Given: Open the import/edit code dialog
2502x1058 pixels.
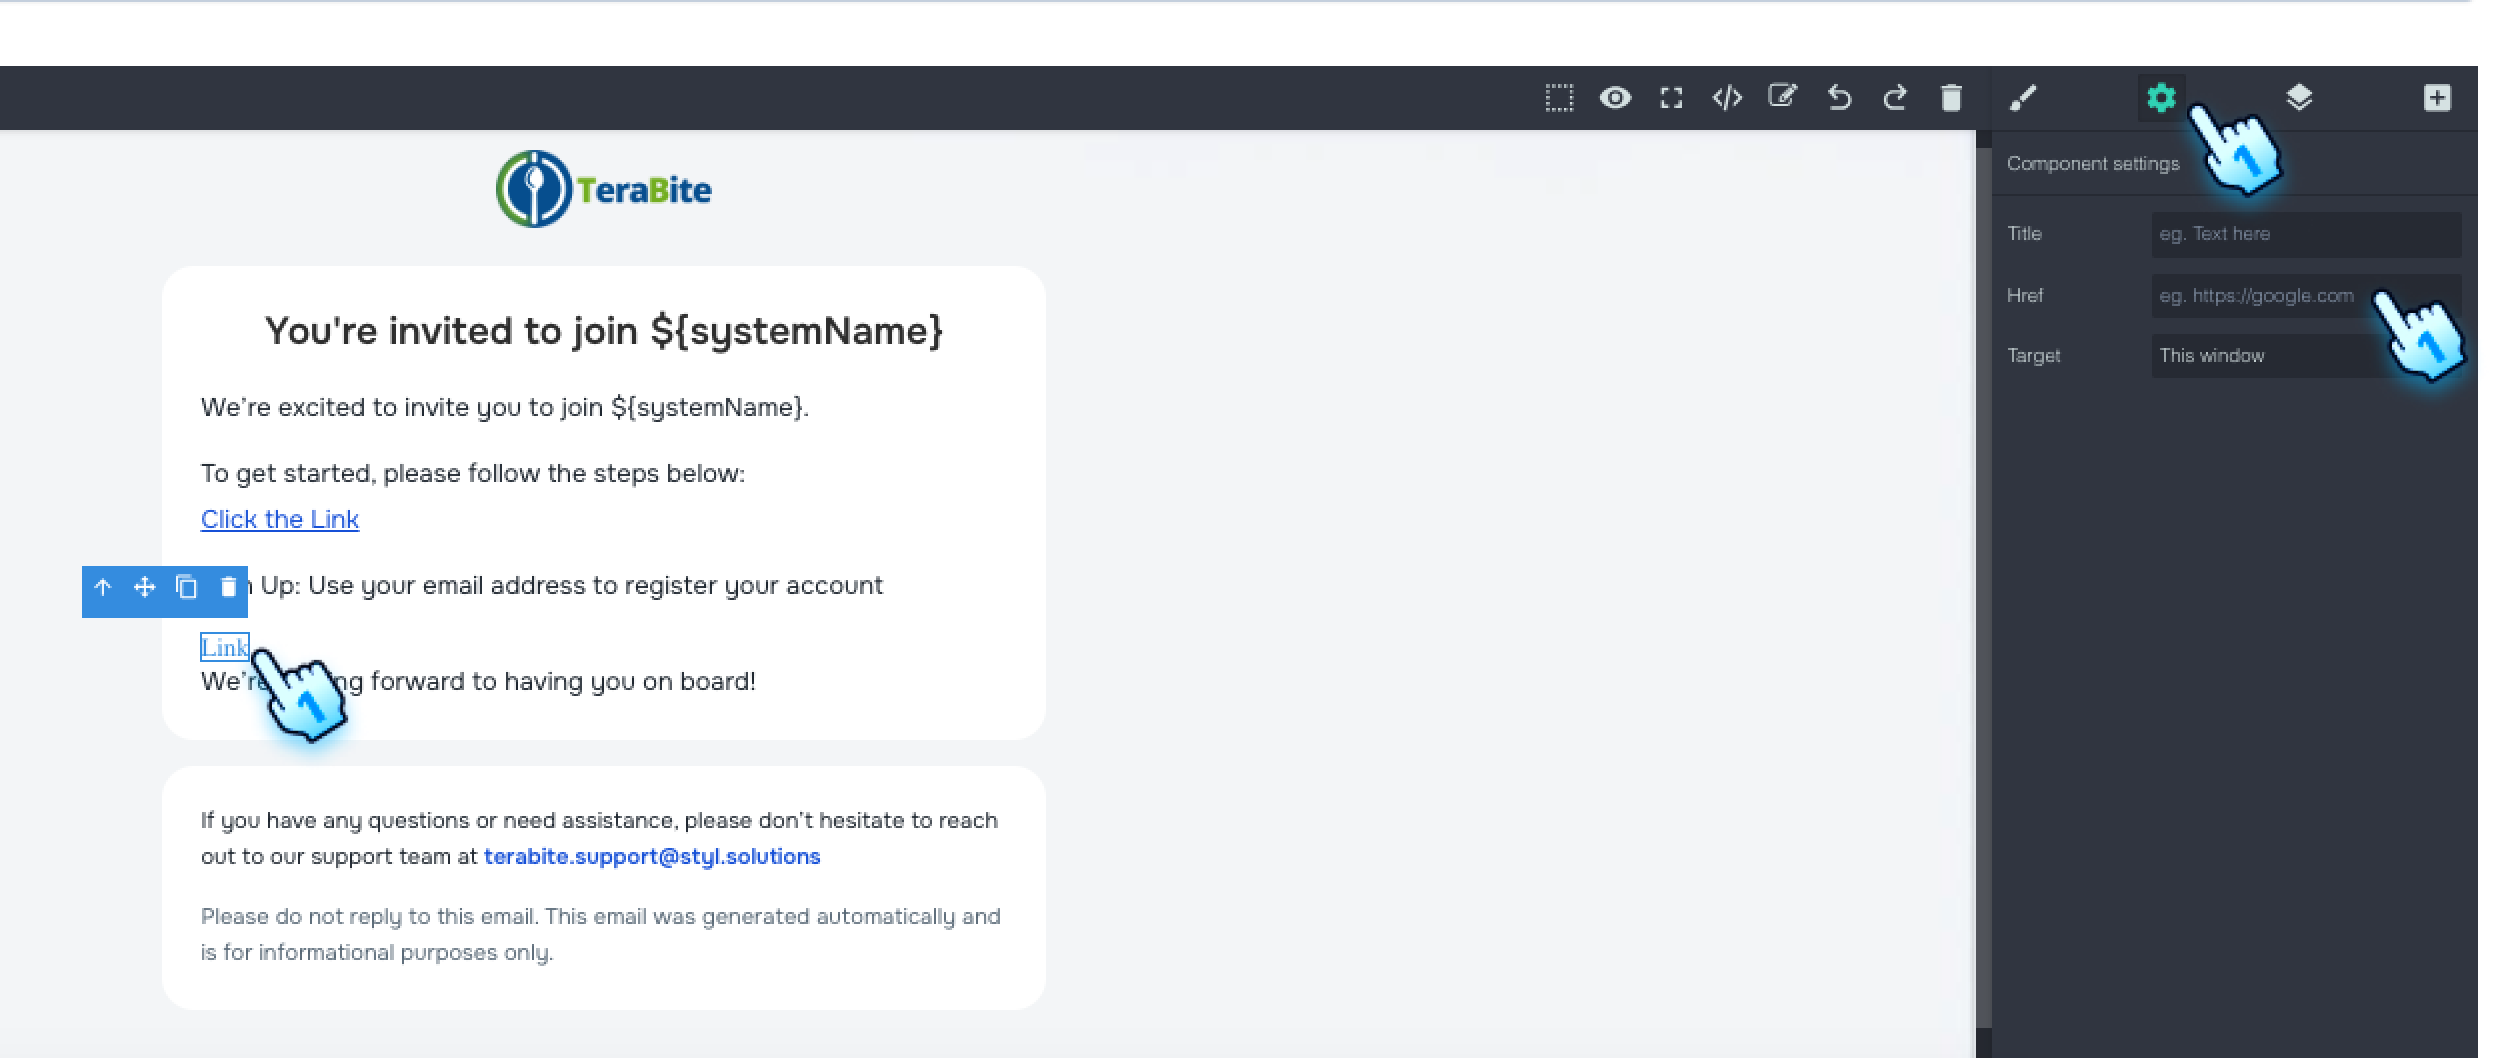Looking at the screenshot, I should click(1783, 97).
